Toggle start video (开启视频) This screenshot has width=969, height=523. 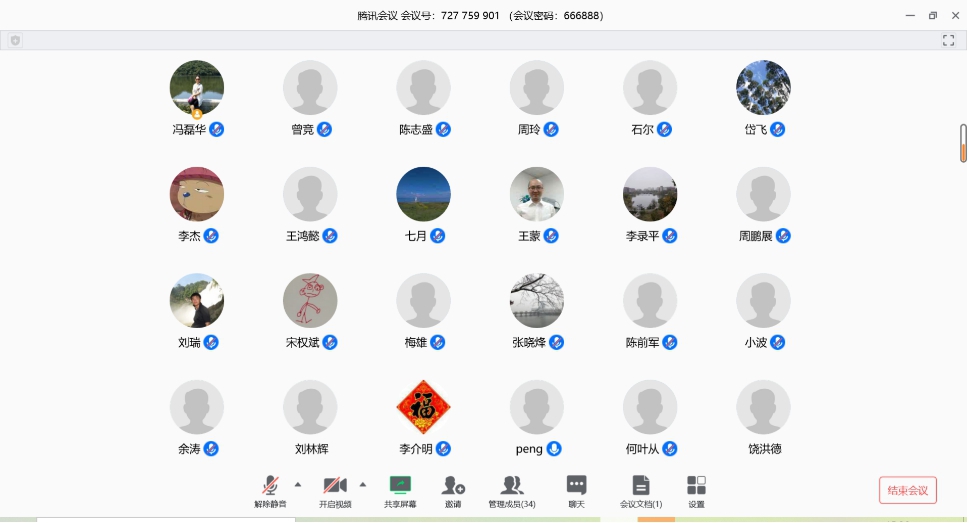(x=335, y=486)
